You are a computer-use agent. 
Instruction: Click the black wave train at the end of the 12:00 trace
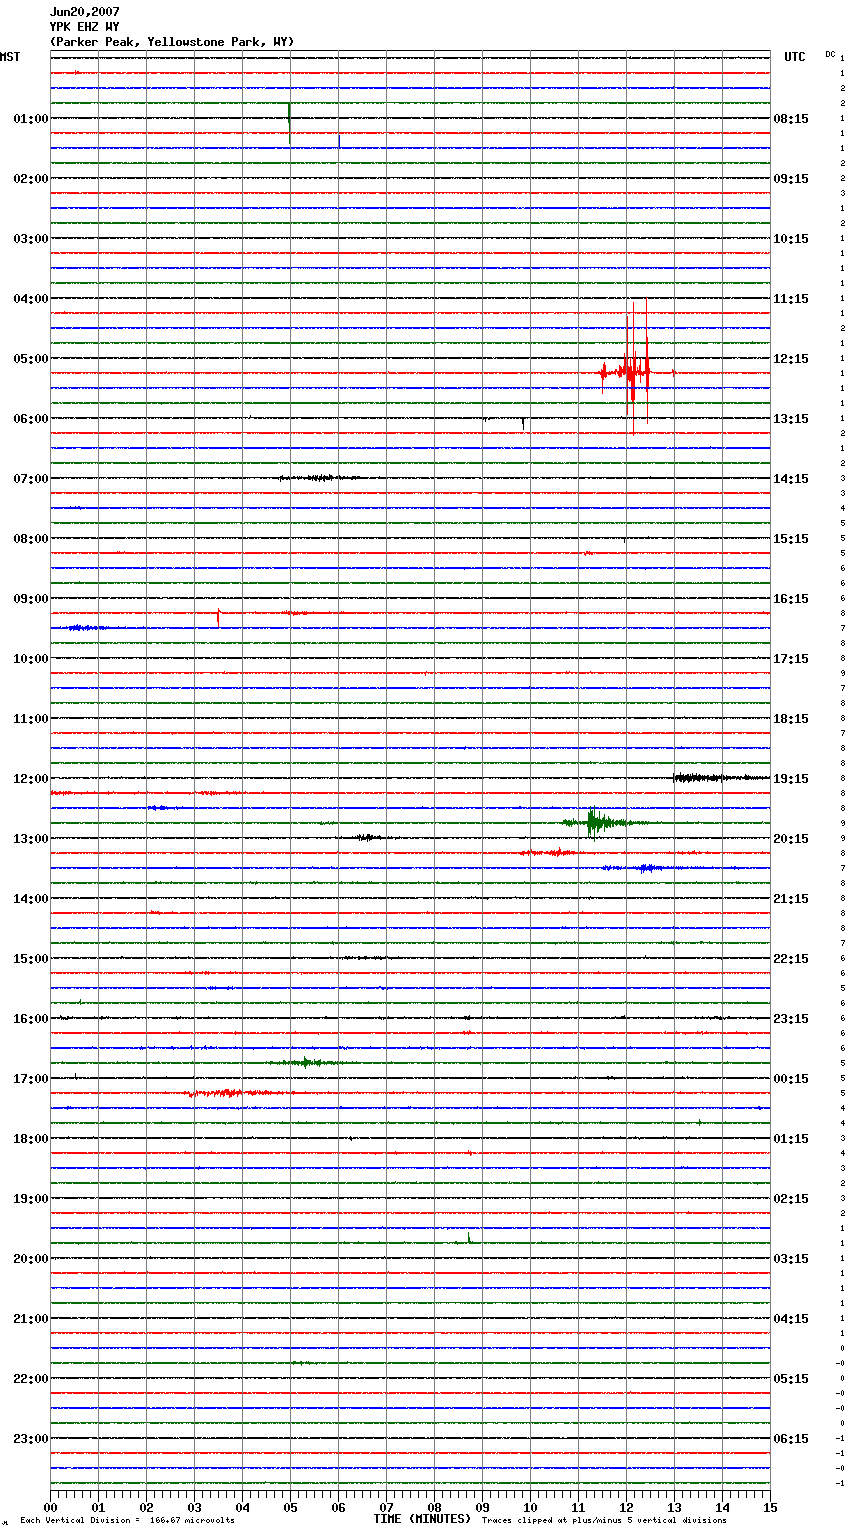tap(720, 777)
